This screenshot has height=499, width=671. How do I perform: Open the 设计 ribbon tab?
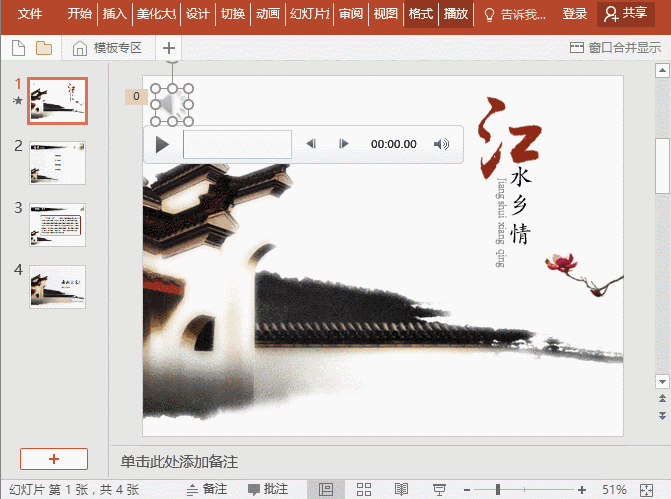198,14
